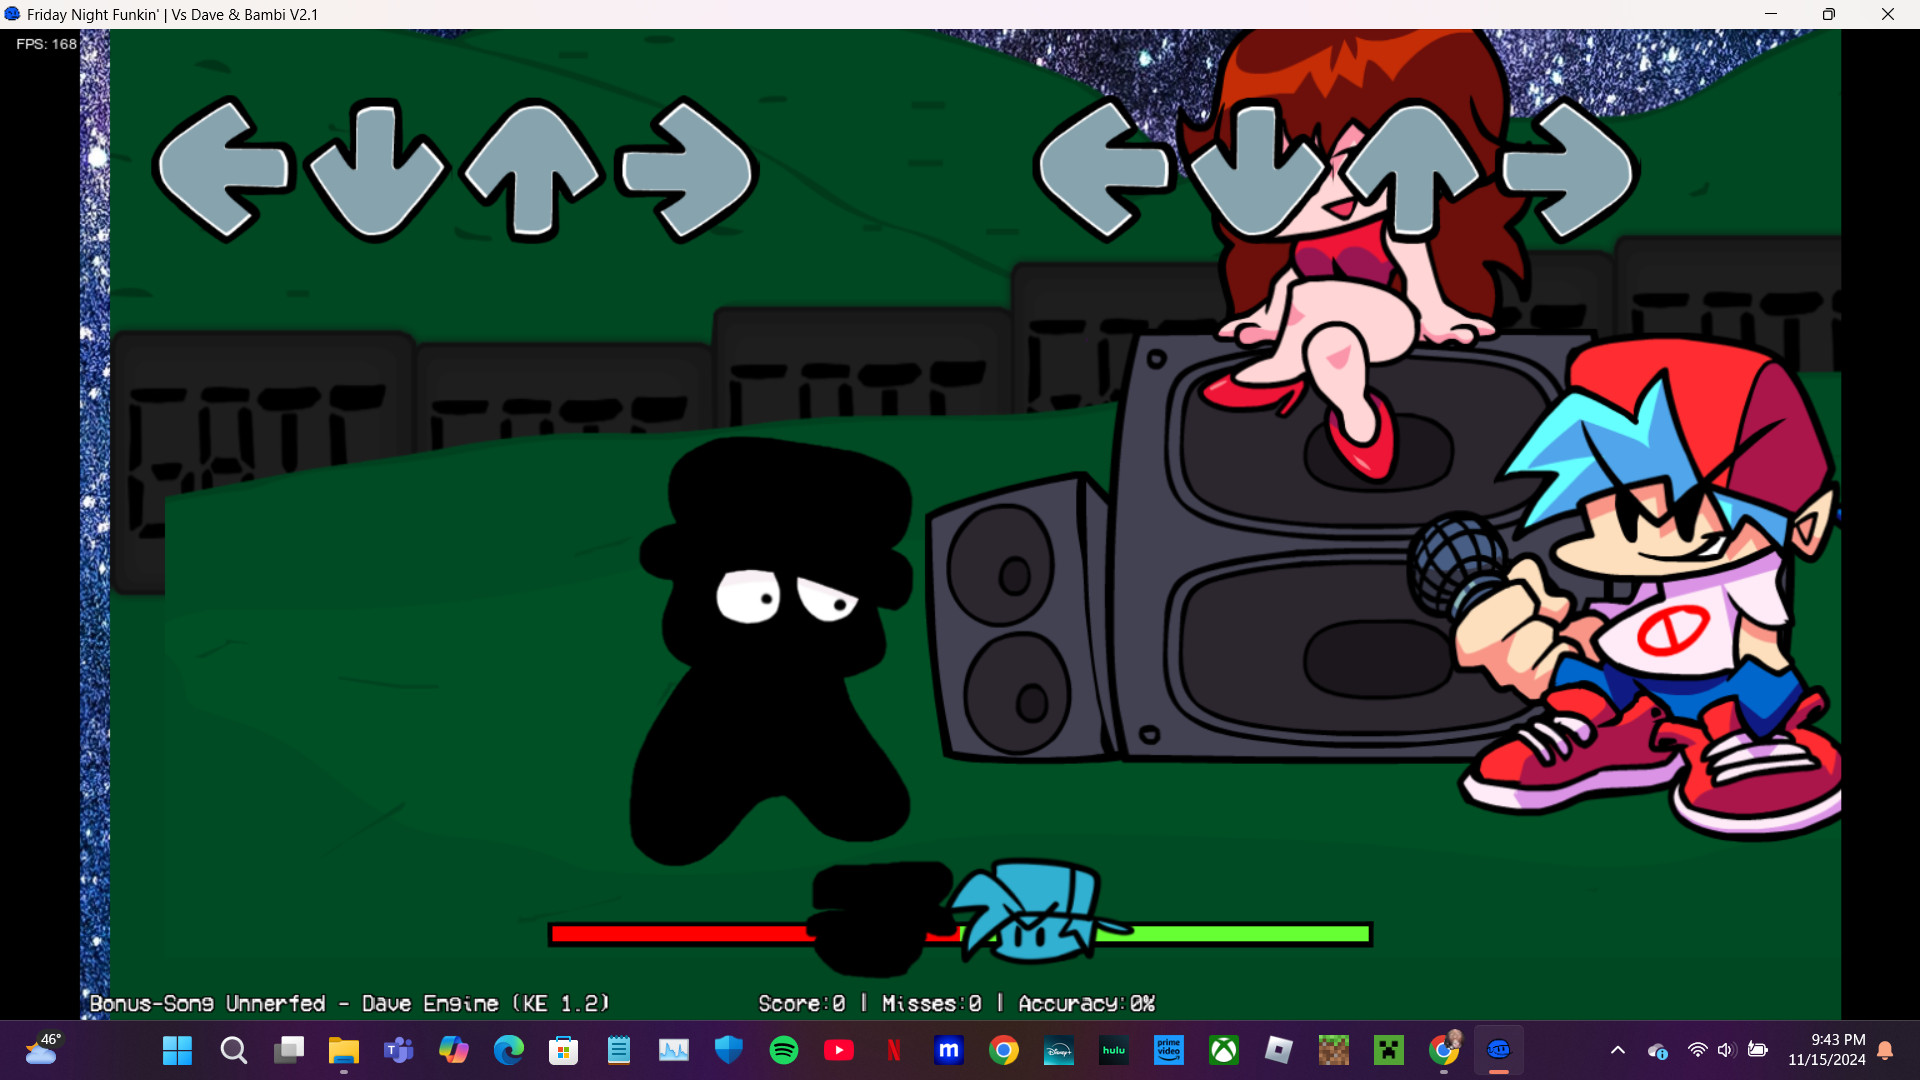Open the weather widget showing 46°
Screen dimensions: 1920x1080
pos(42,1050)
